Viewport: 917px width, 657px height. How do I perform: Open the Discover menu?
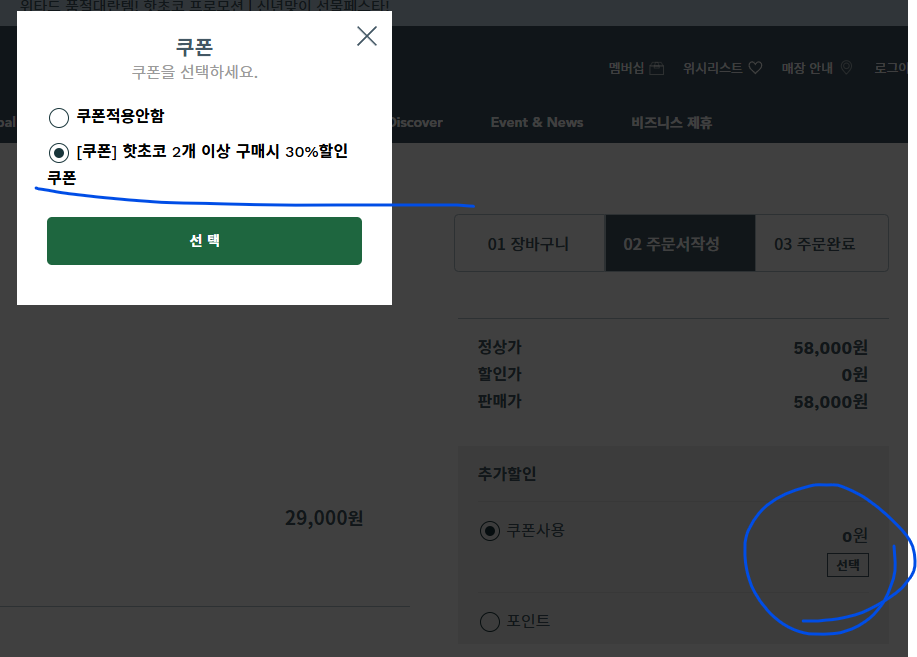[x=416, y=123]
